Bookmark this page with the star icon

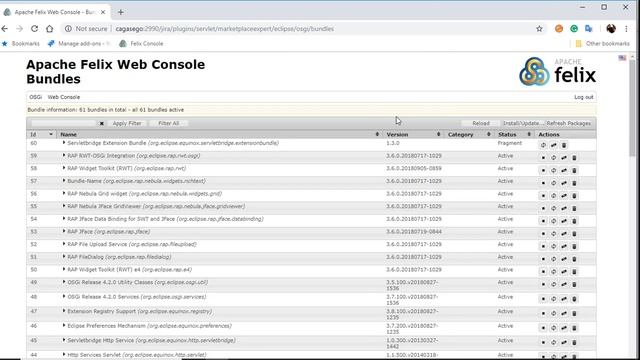(539, 29)
